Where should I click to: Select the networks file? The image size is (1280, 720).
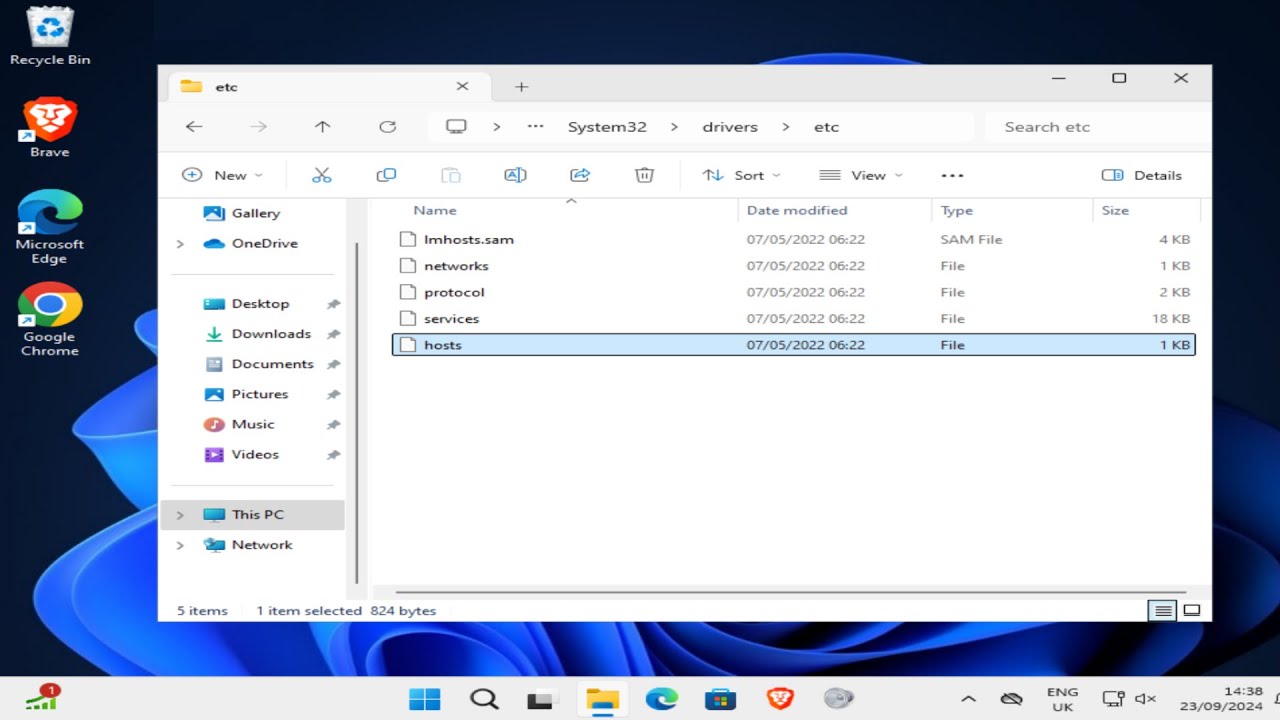click(x=794, y=266)
